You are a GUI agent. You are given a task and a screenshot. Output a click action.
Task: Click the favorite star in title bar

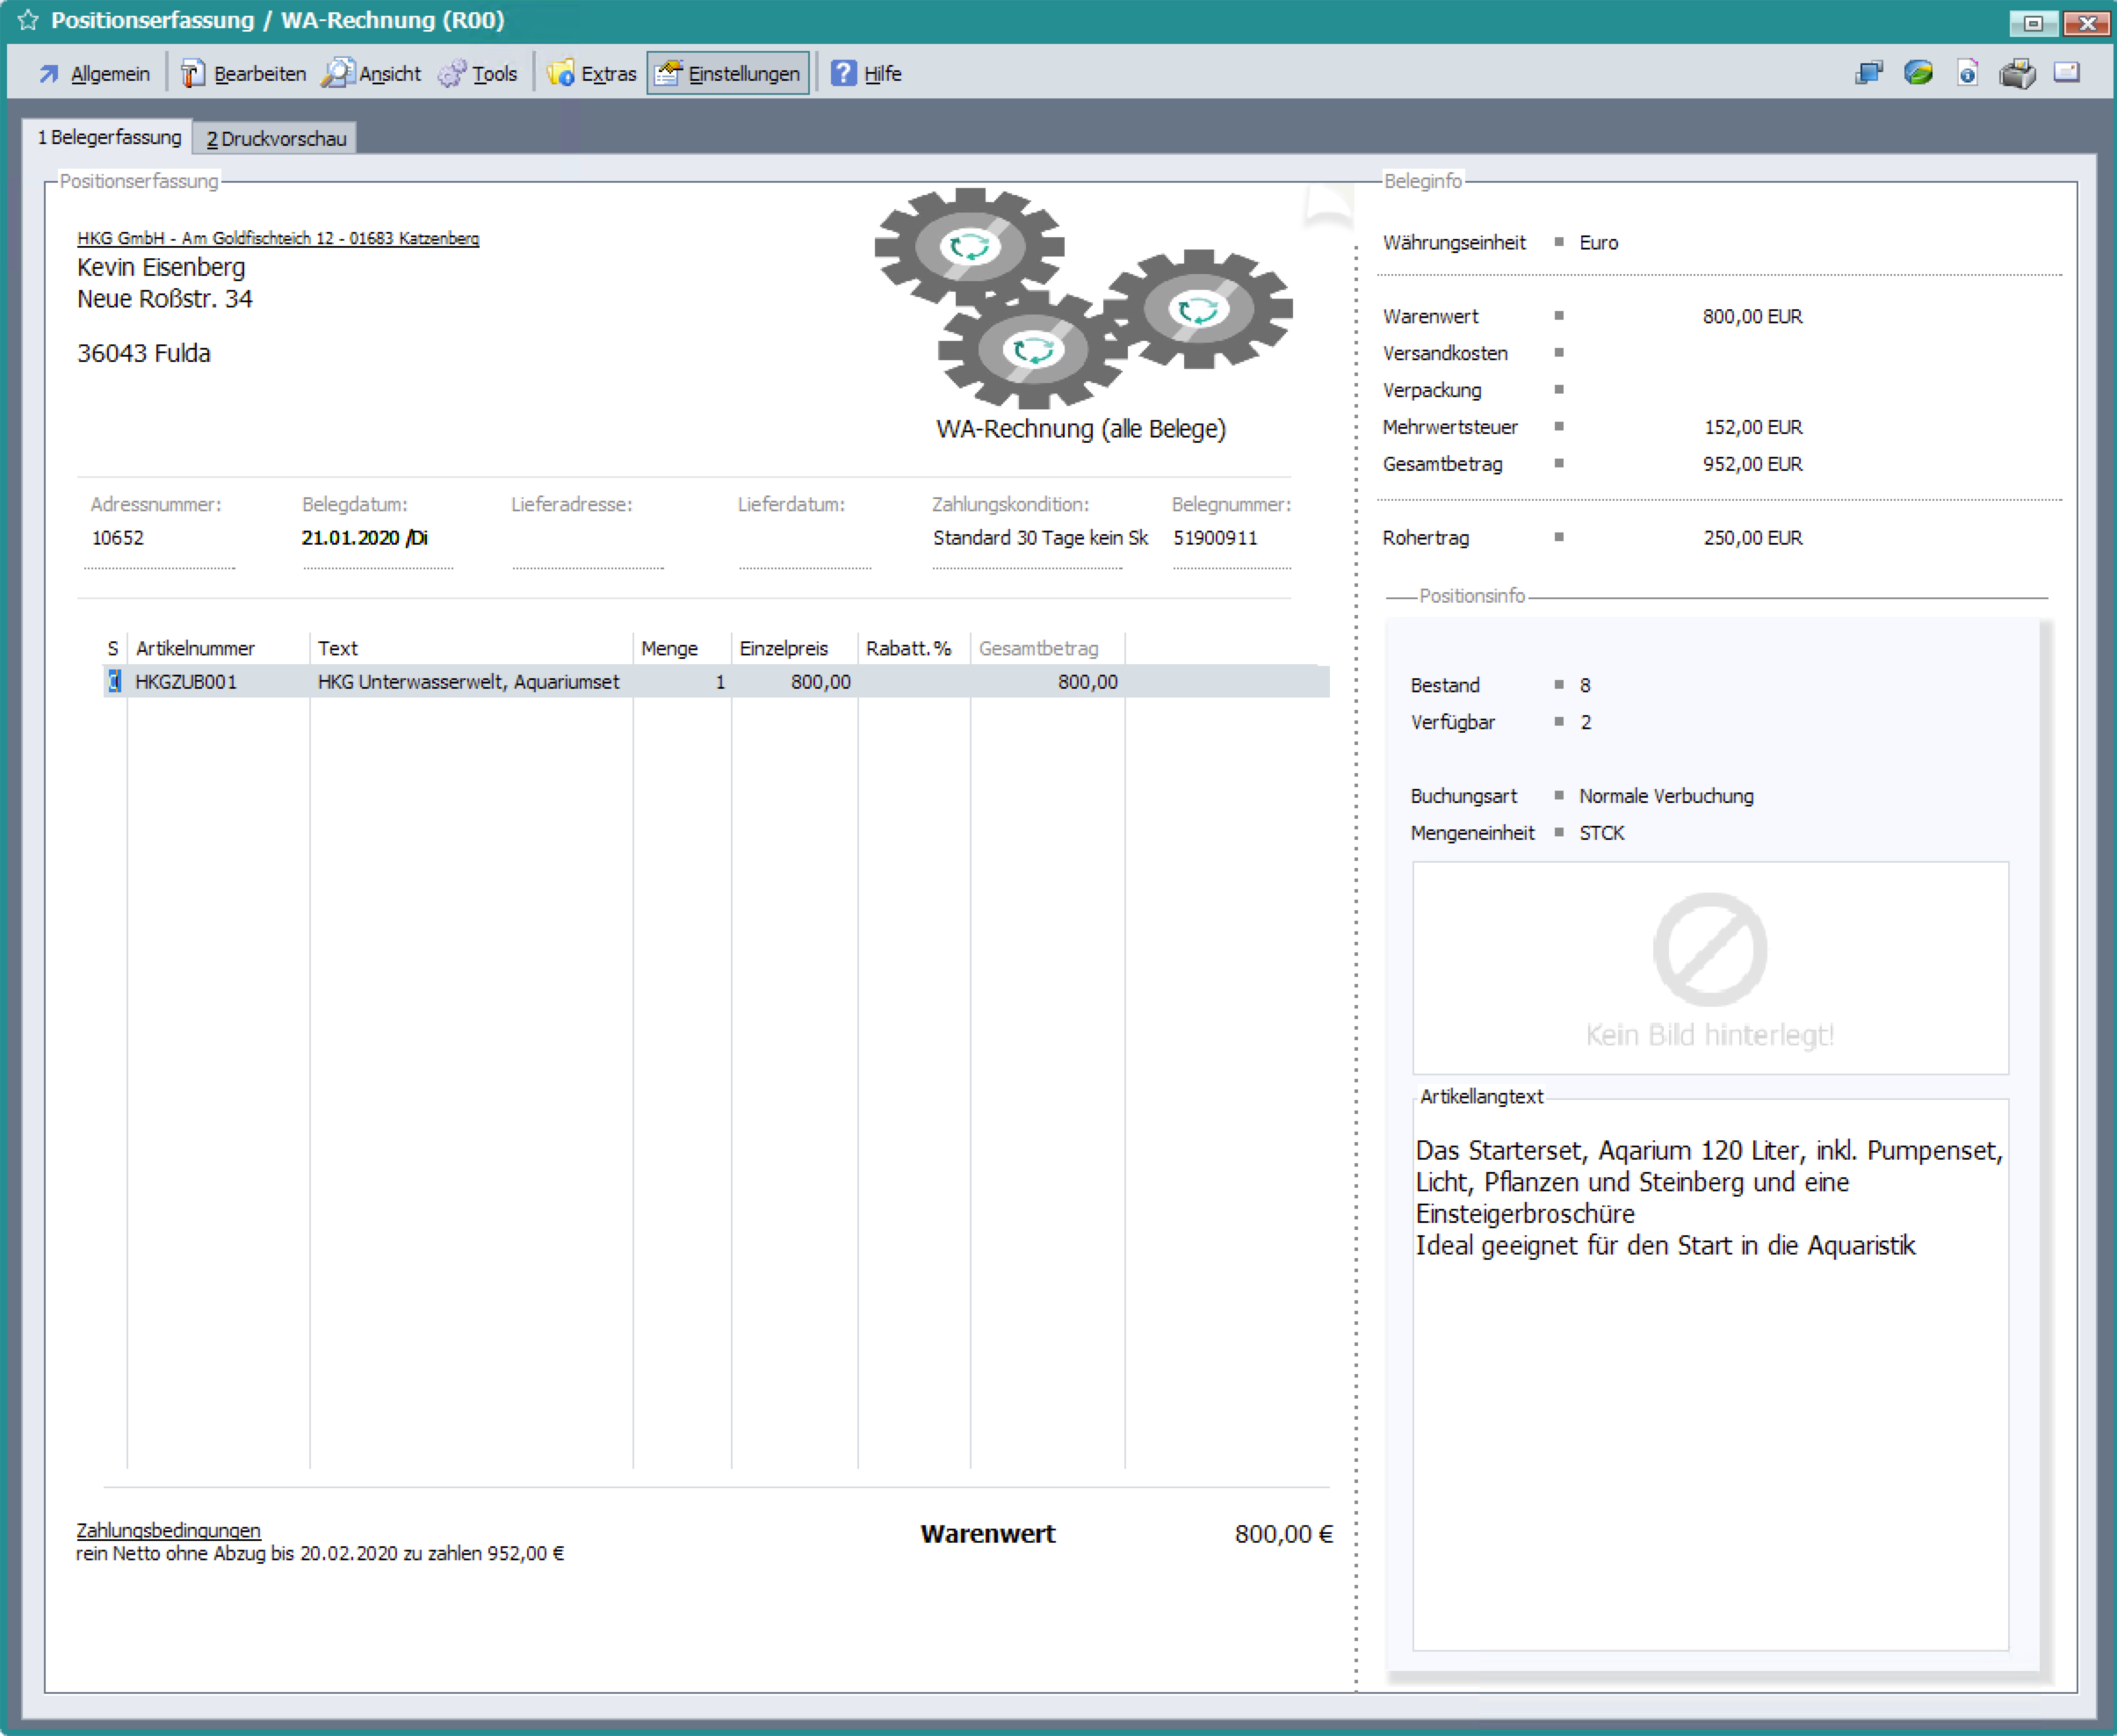click(x=28, y=20)
